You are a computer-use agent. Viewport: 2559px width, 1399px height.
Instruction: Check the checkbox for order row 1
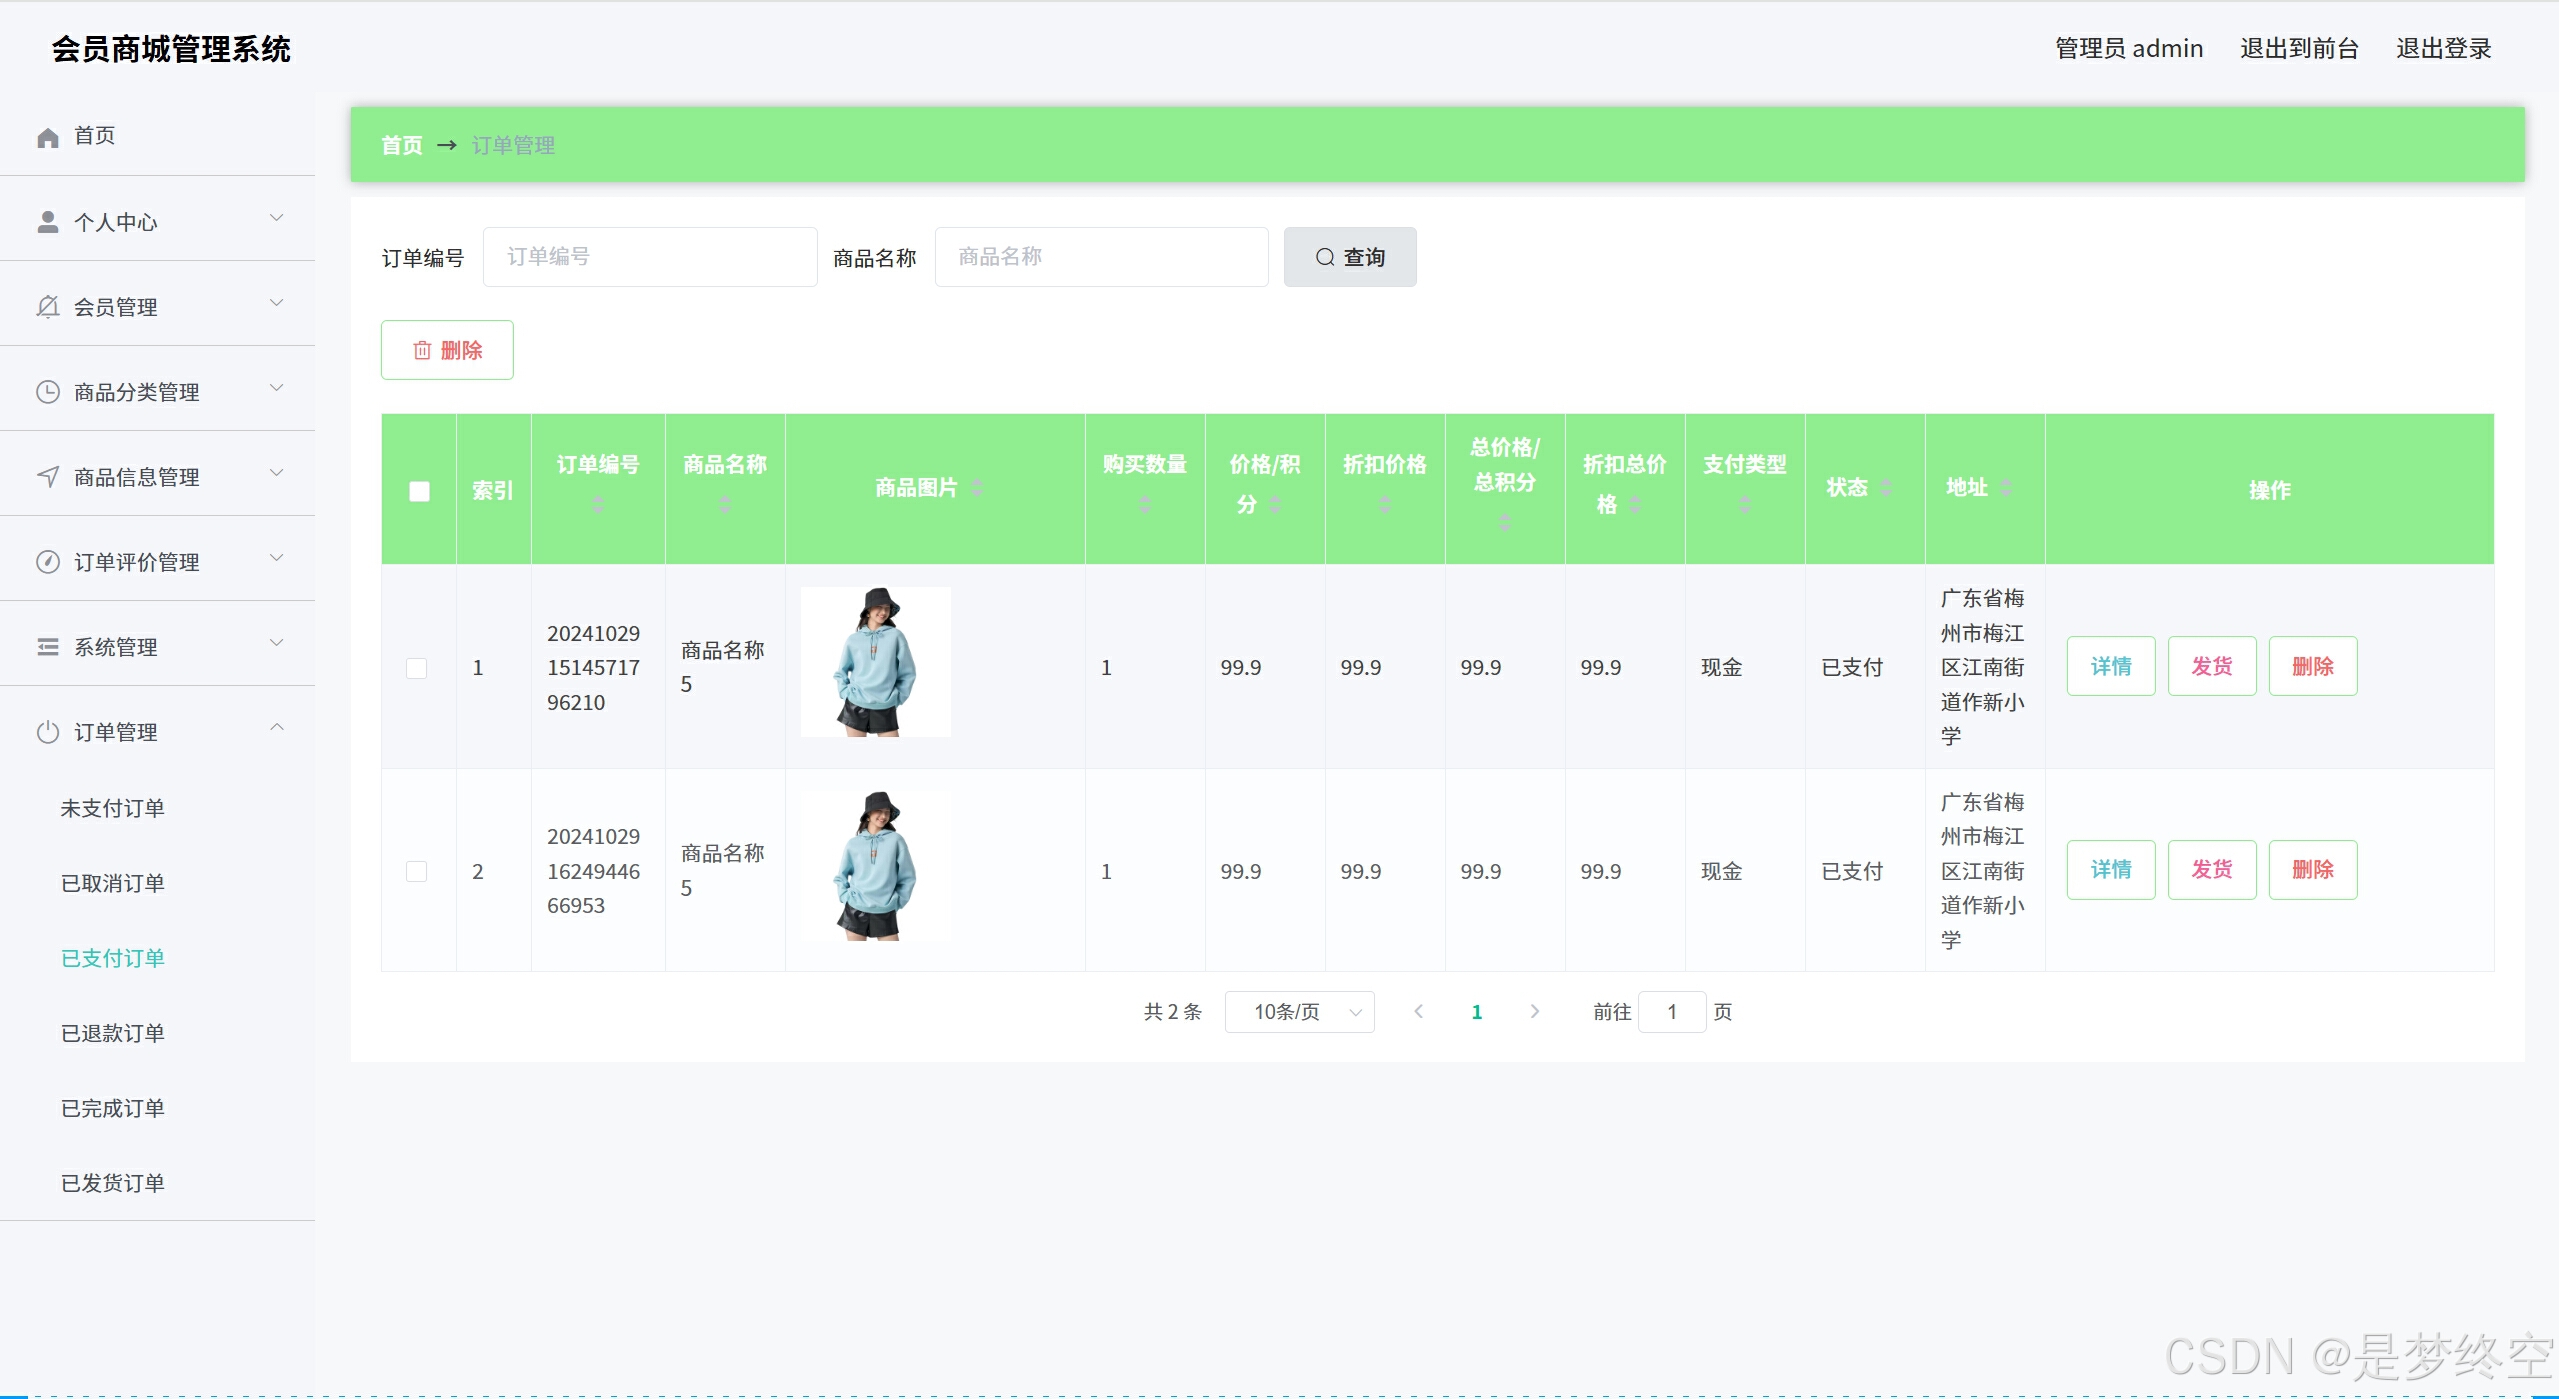click(417, 668)
